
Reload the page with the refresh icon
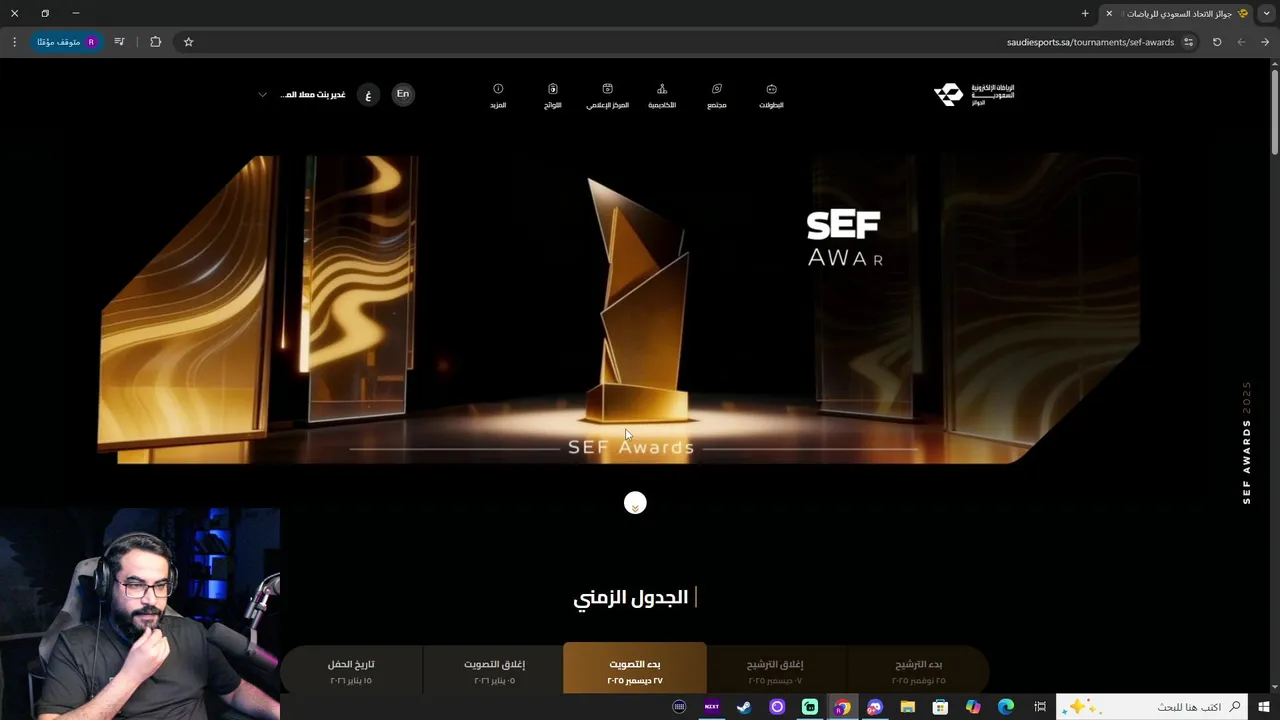pos(1217,42)
